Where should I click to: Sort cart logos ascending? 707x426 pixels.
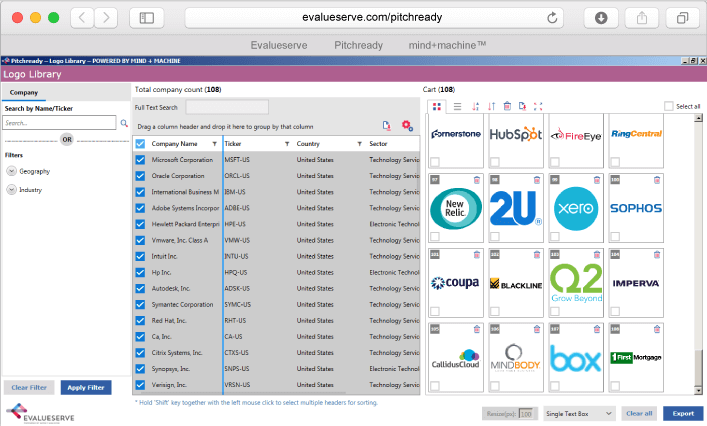click(x=475, y=106)
